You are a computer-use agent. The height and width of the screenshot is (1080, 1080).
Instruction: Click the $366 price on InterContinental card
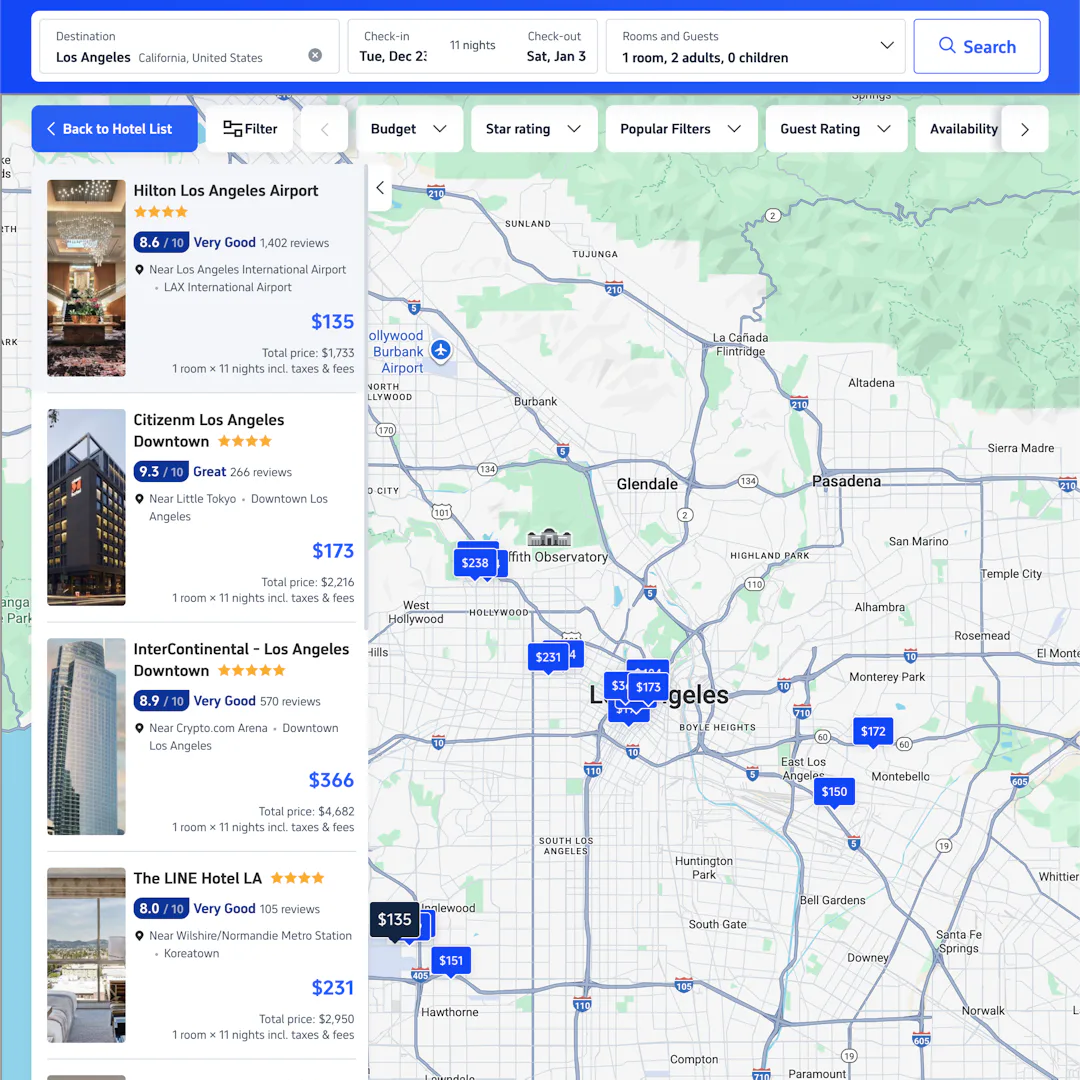pyautogui.click(x=331, y=780)
